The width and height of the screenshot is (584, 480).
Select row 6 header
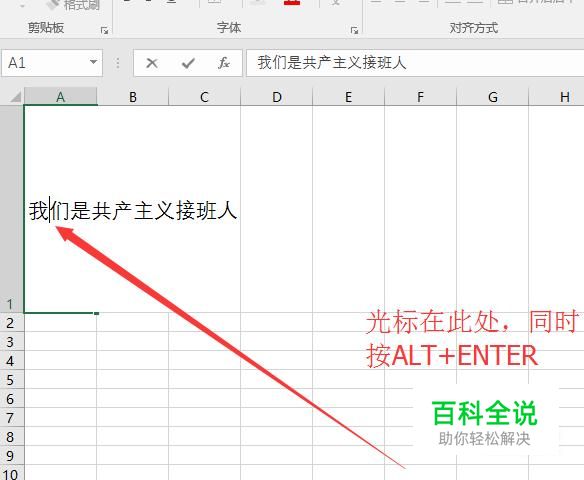(x=12, y=398)
